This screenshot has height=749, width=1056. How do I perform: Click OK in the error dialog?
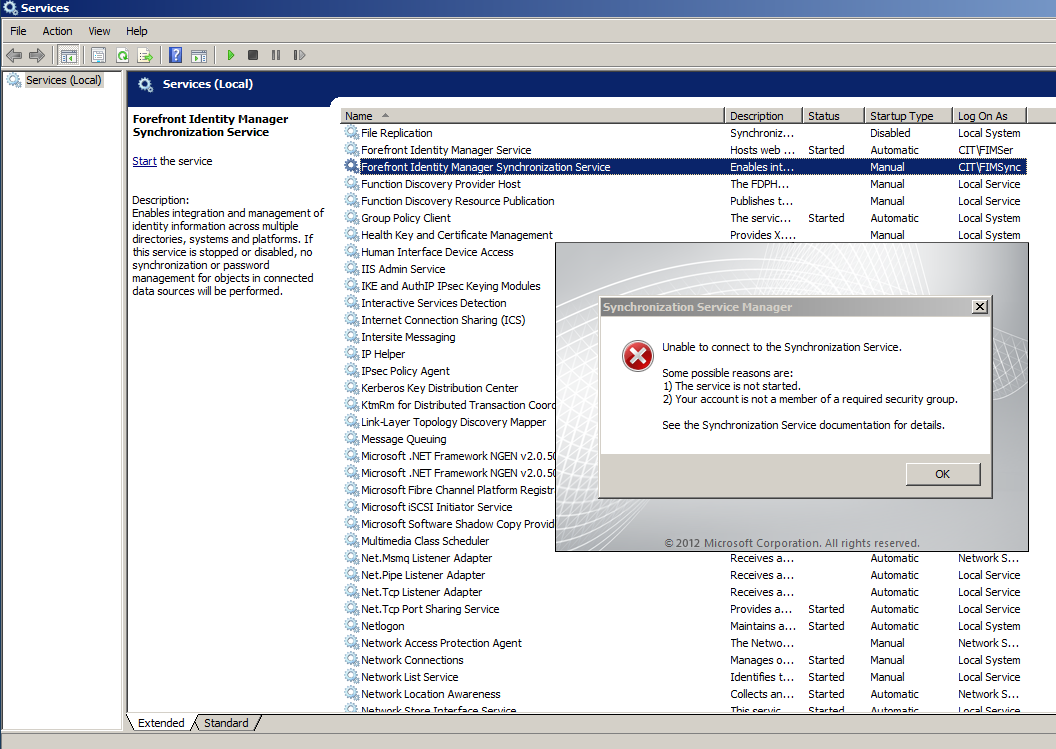point(942,474)
